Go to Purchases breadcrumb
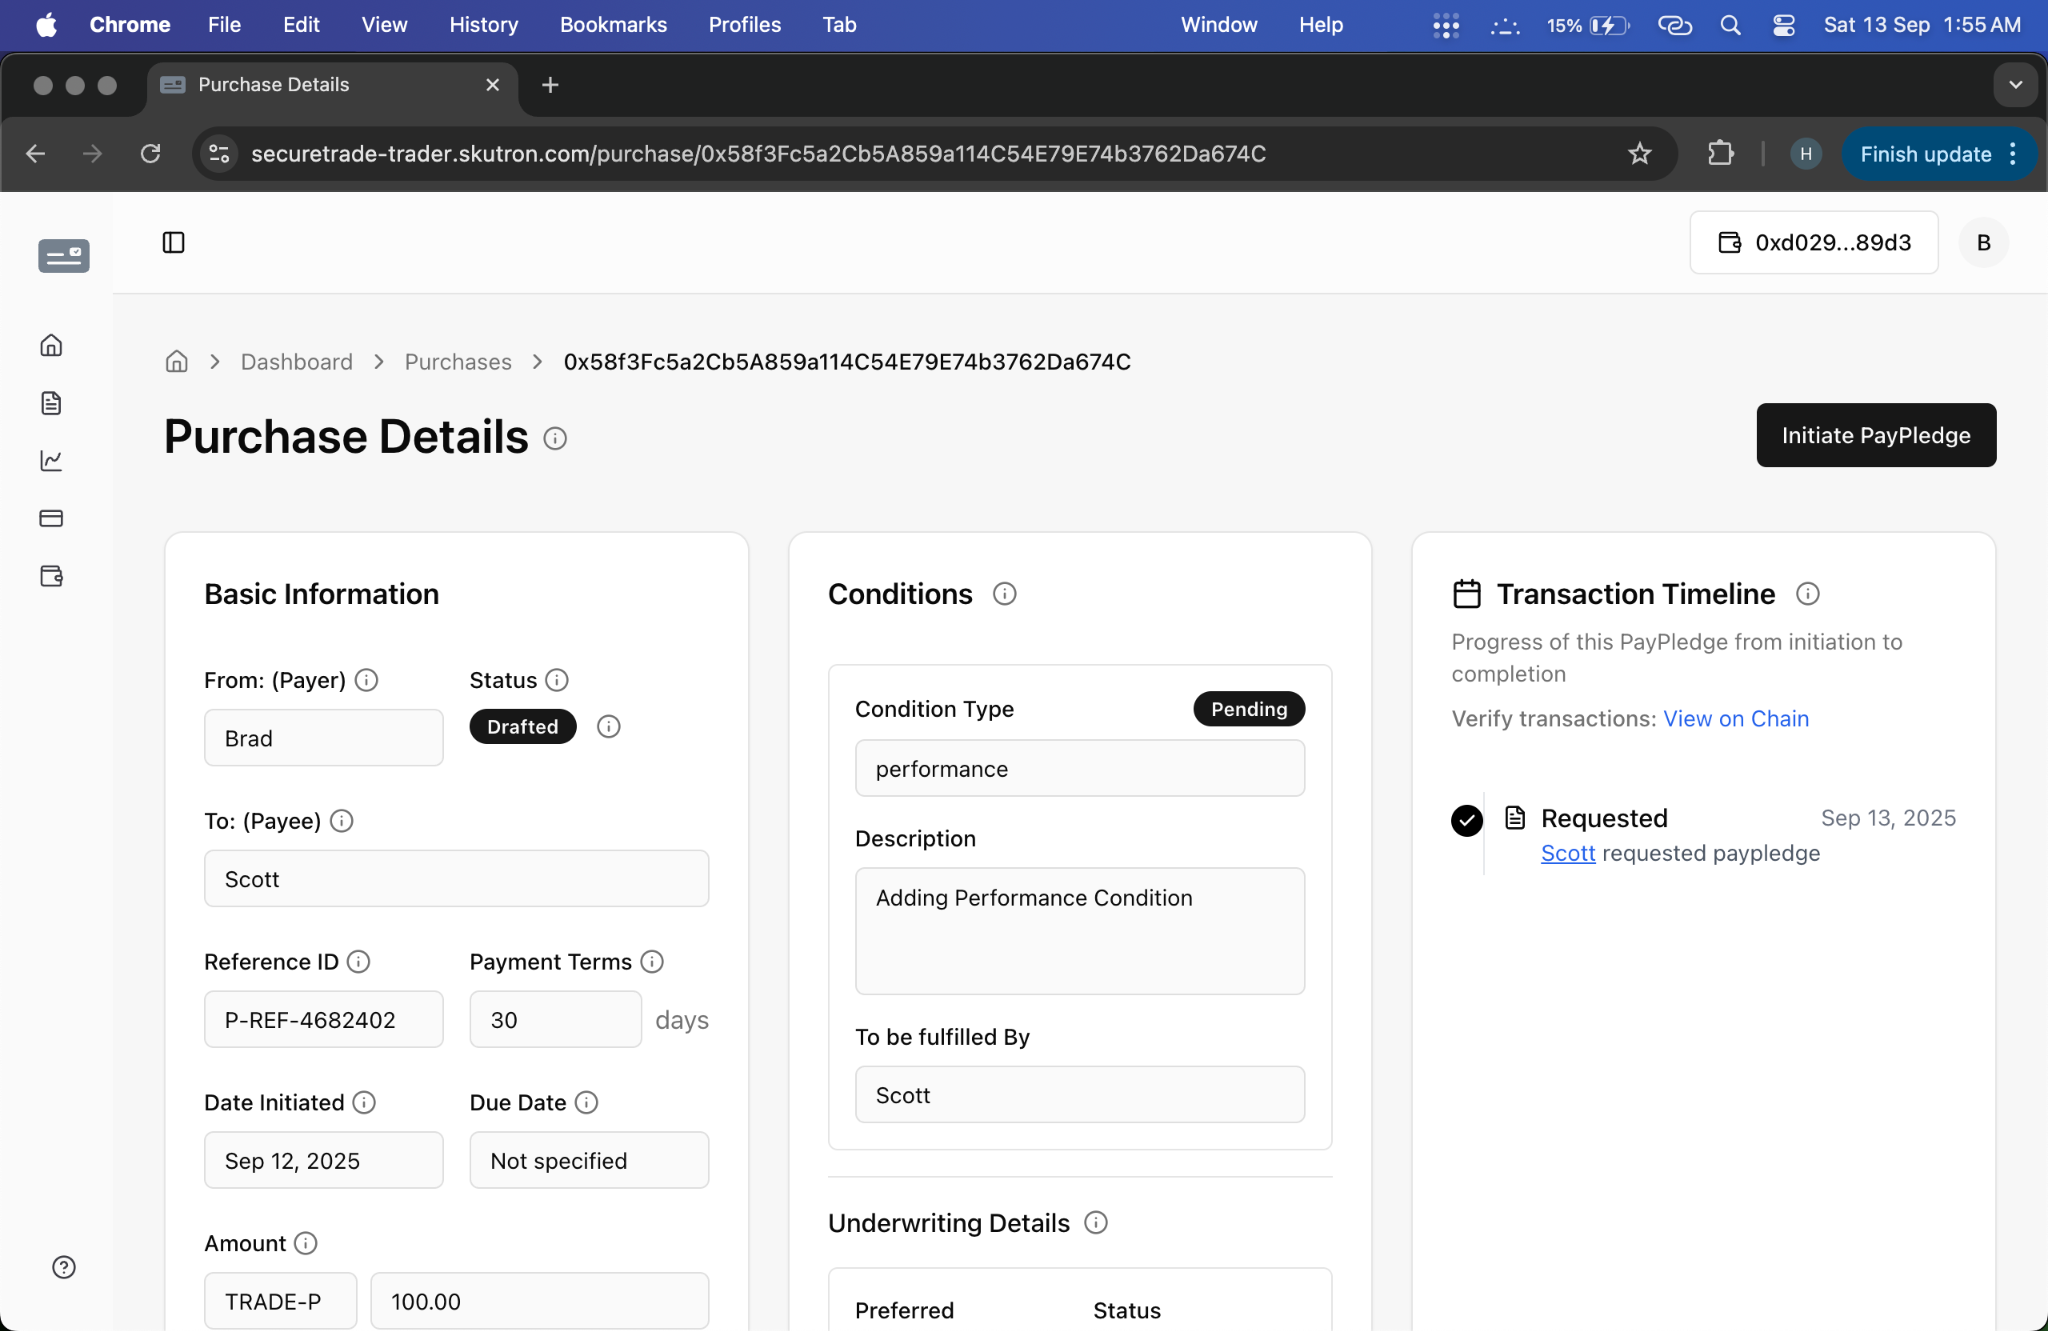This screenshot has width=2048, height=1331. click(458, 361)
